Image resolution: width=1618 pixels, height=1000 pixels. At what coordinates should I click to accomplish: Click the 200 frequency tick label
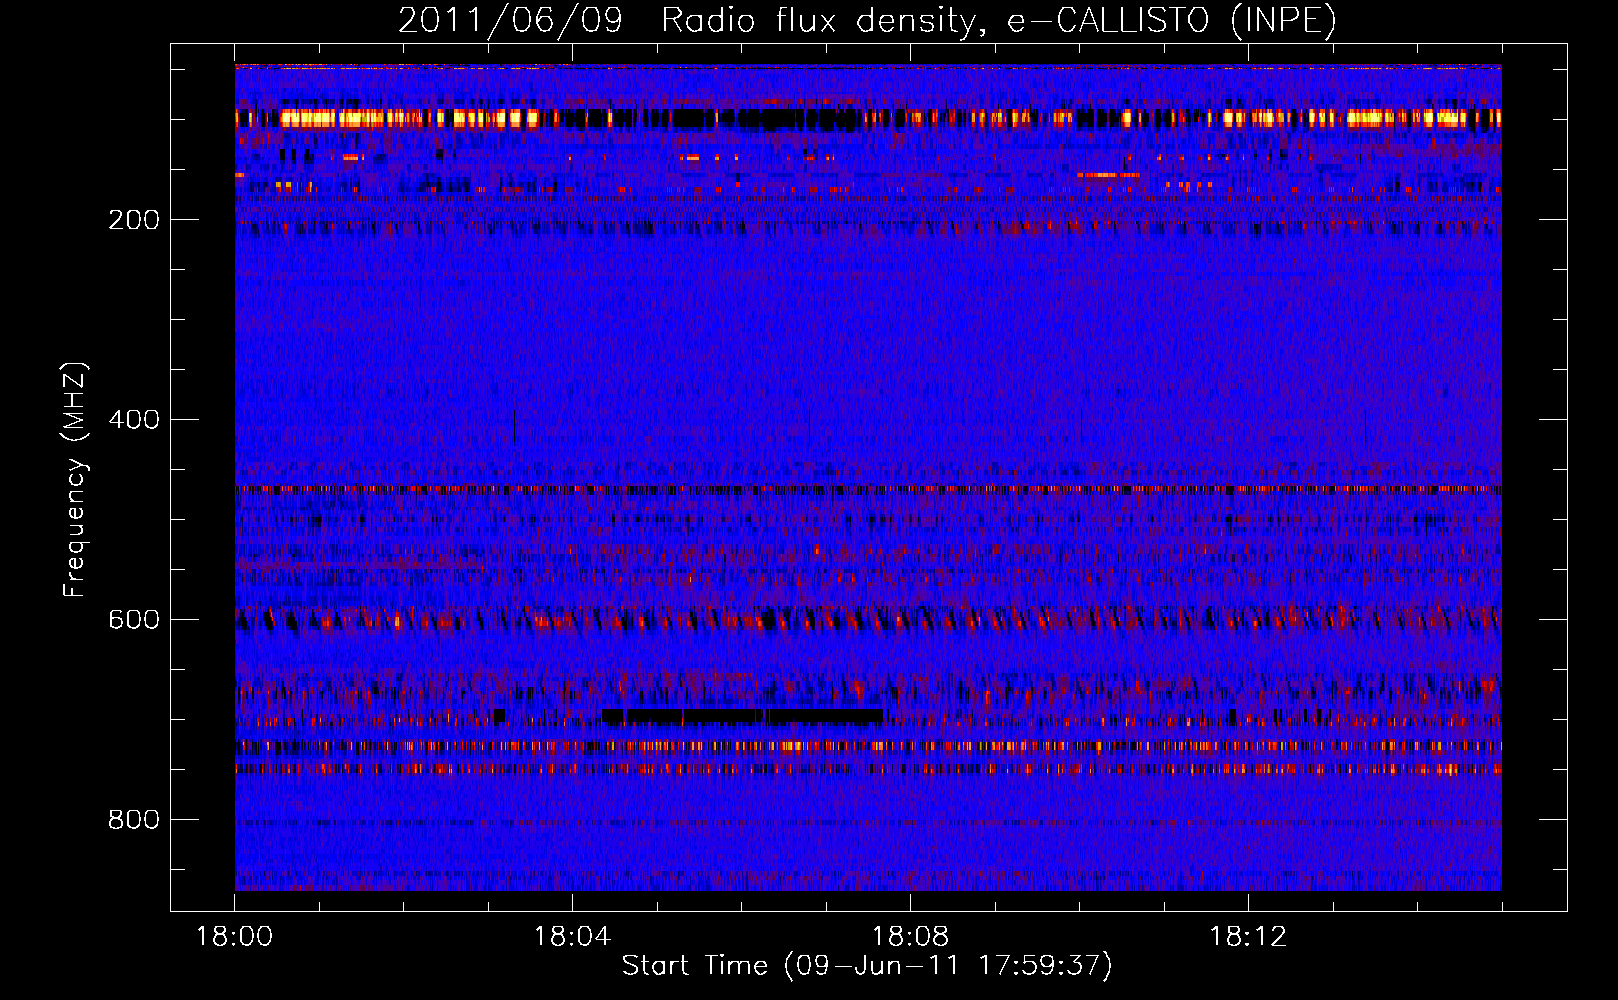tap(134, 220)
